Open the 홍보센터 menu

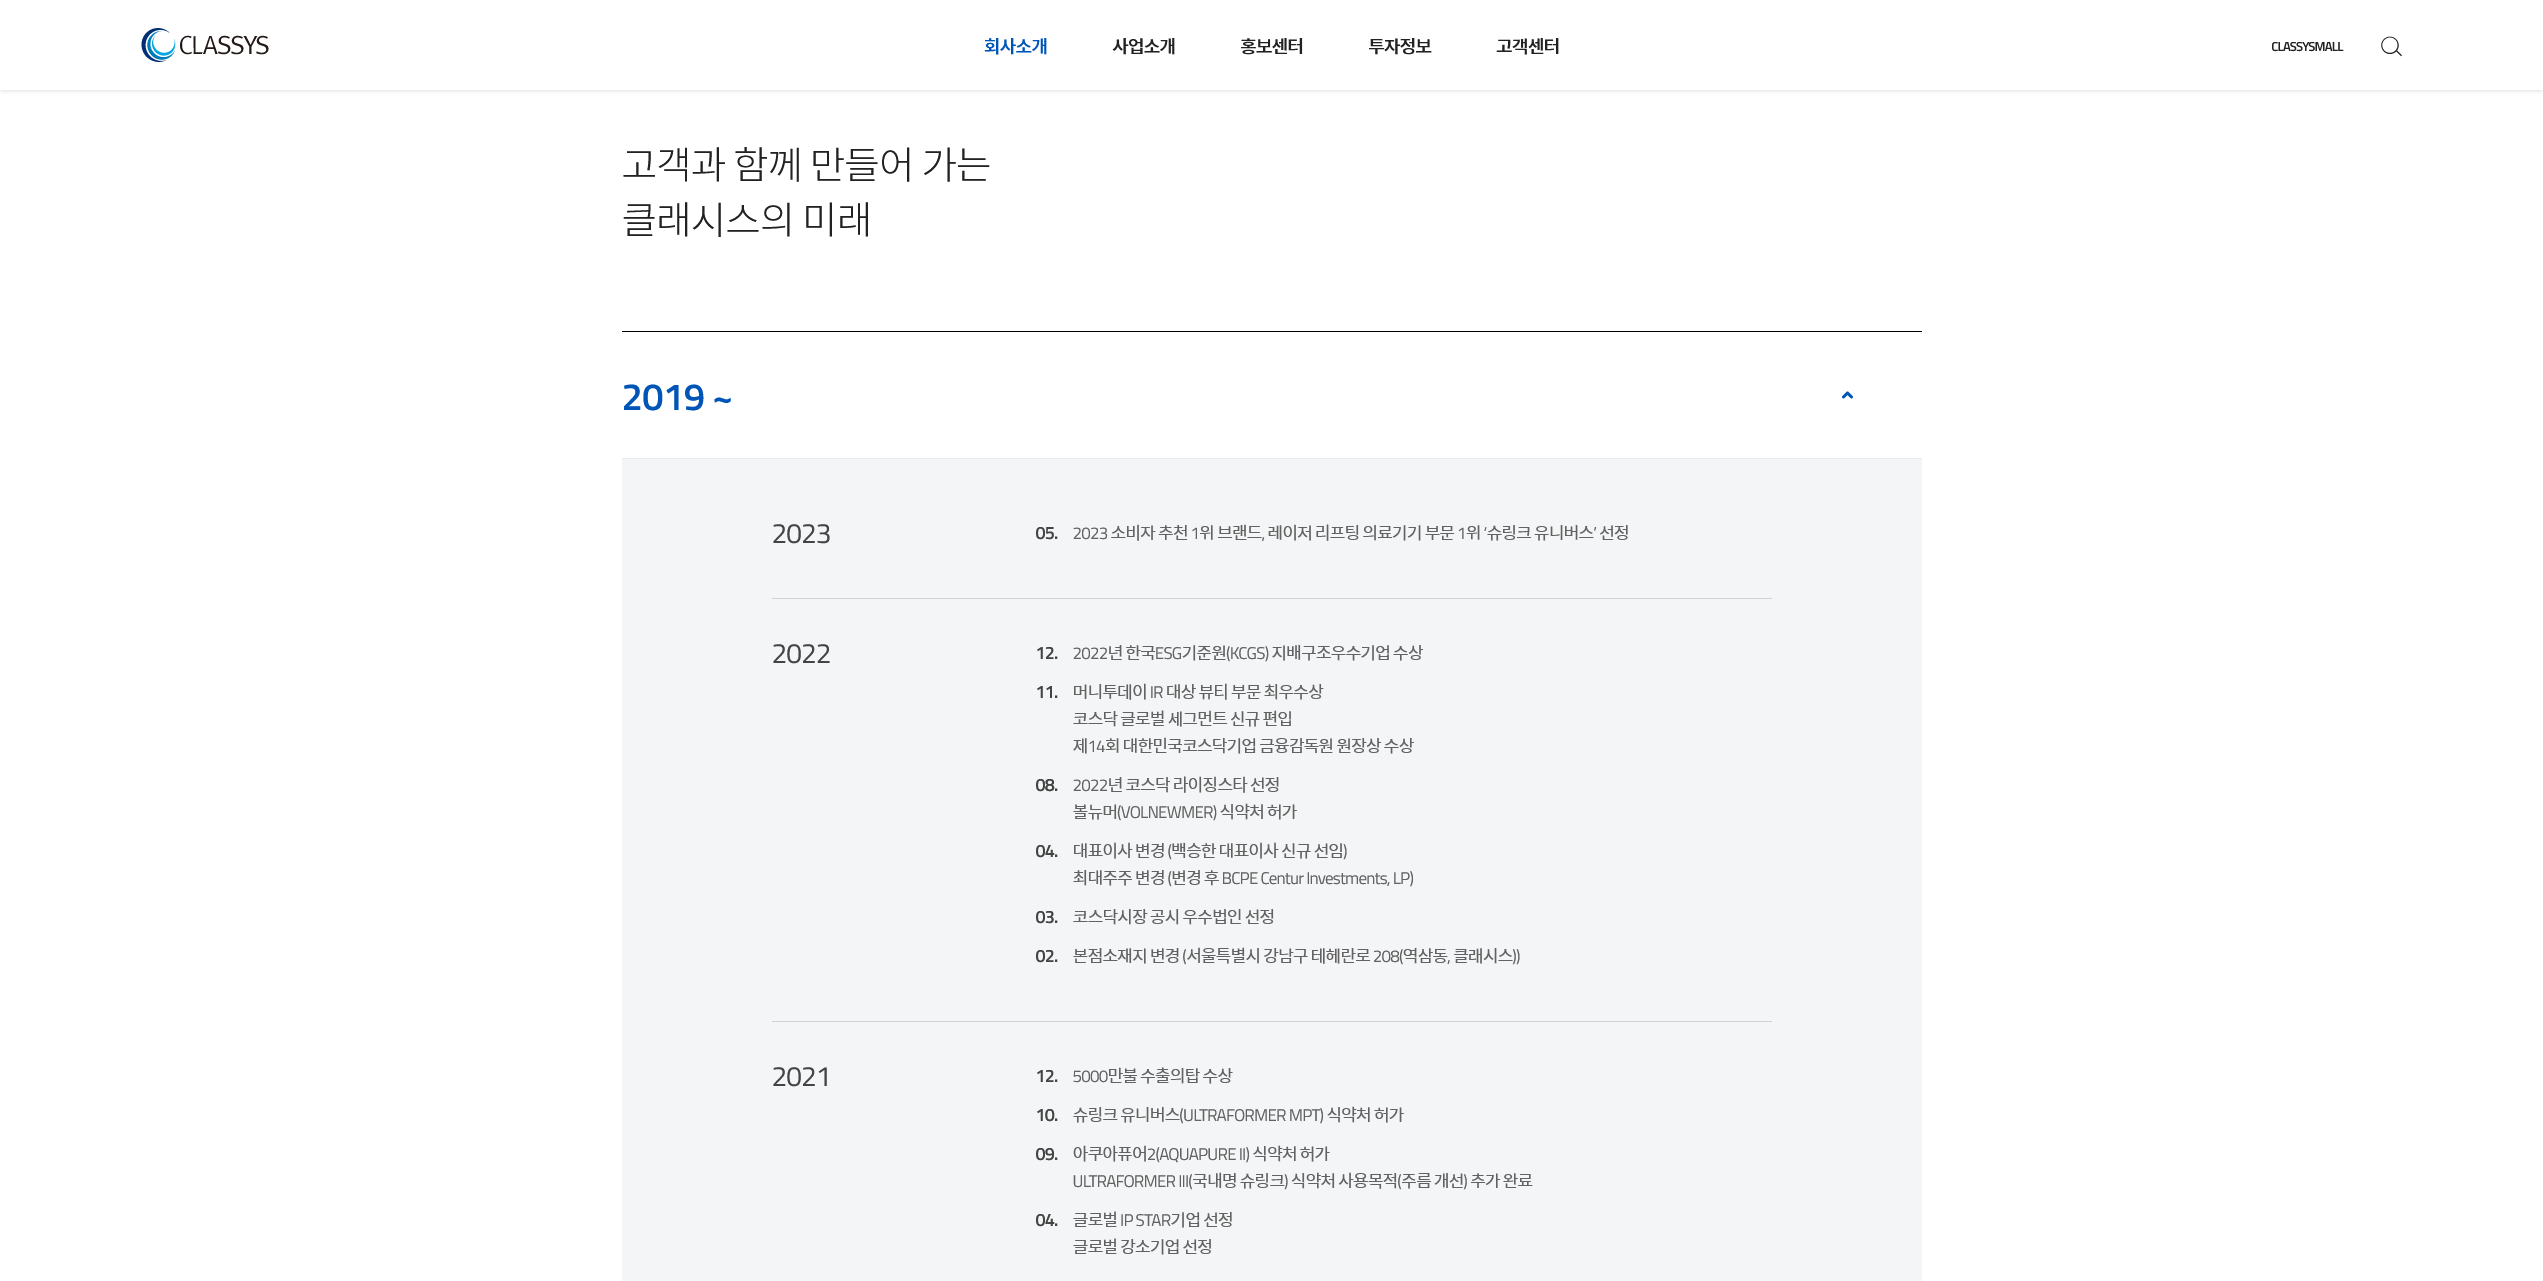click(x=1271, y=46)
